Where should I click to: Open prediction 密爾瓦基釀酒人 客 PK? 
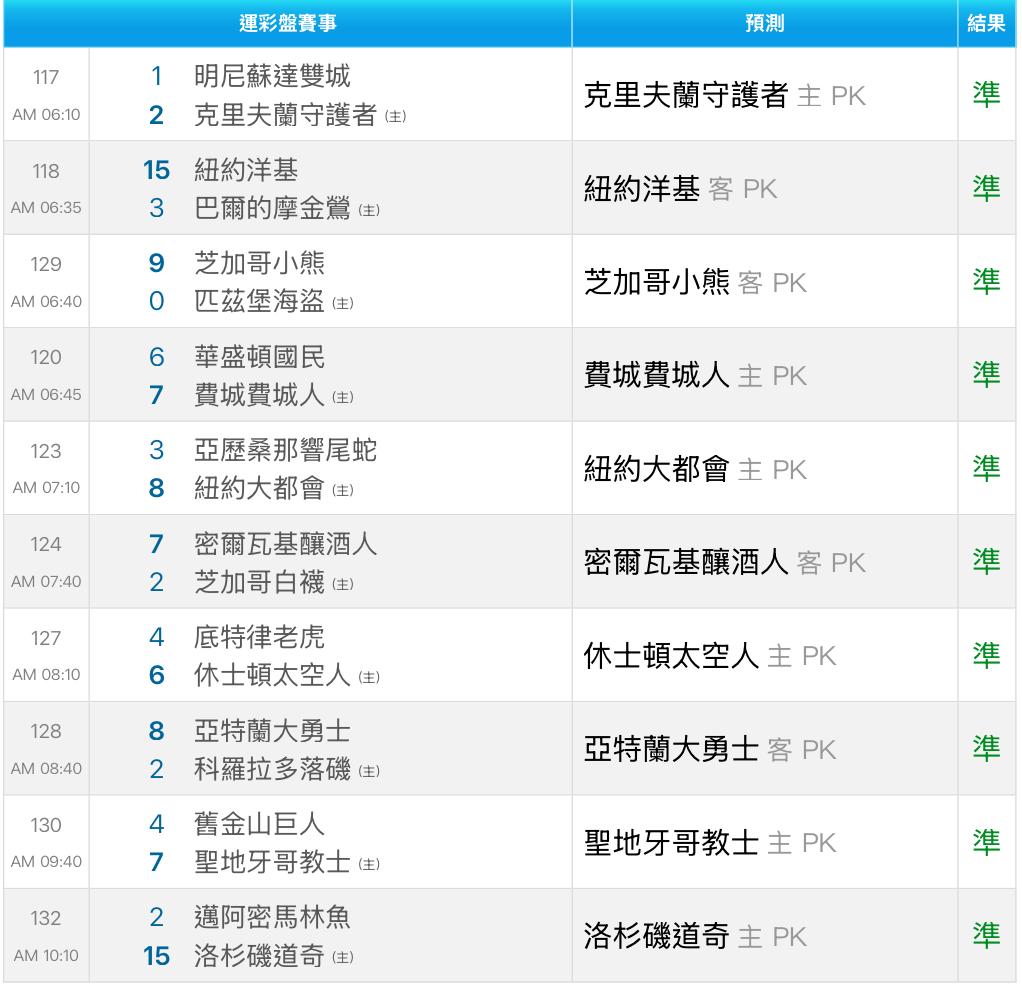click(x=724, y=563)
